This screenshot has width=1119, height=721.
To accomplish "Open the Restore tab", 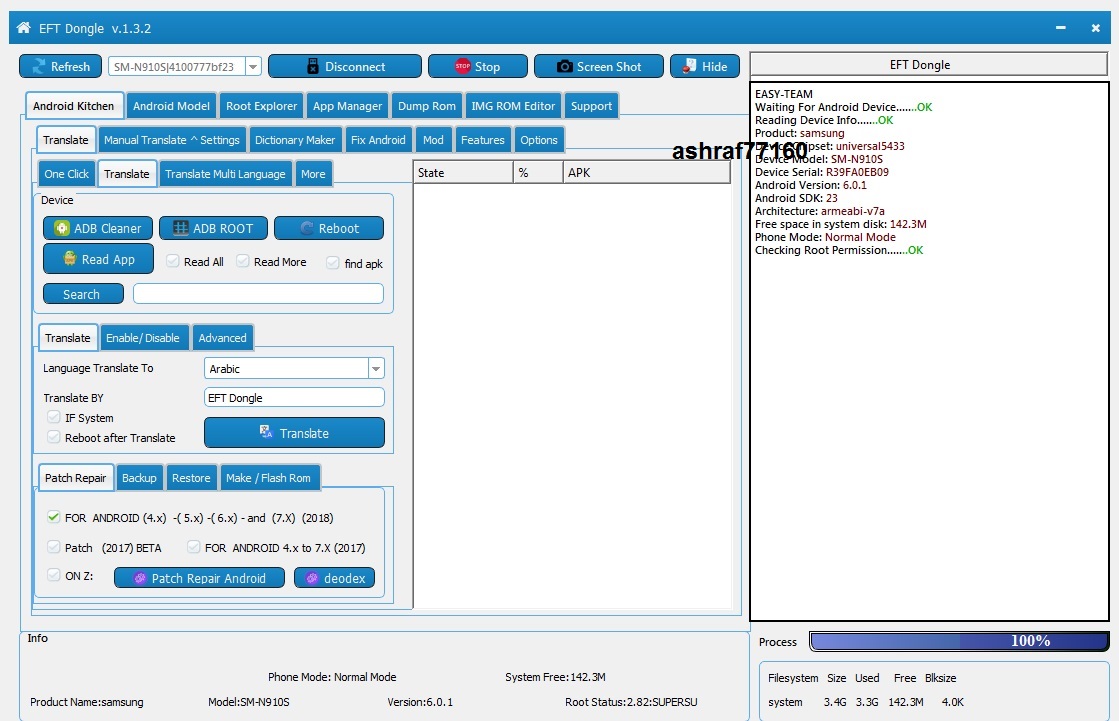I will click(191, 478).
